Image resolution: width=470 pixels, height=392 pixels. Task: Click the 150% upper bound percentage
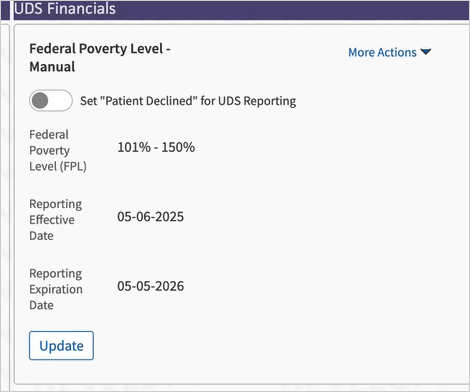pyautogui.click(x=178, y=147)
